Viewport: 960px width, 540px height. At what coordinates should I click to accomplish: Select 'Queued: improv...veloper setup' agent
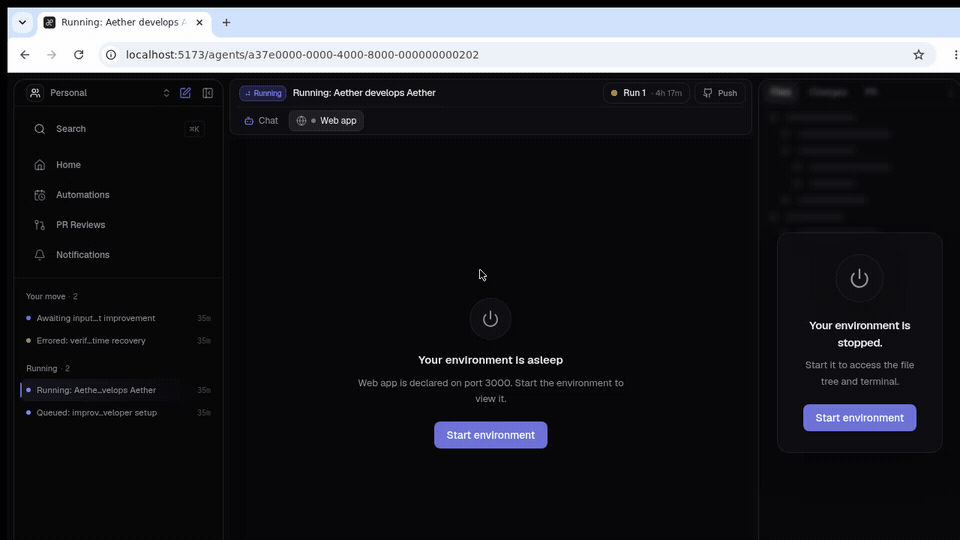(119, 413)
